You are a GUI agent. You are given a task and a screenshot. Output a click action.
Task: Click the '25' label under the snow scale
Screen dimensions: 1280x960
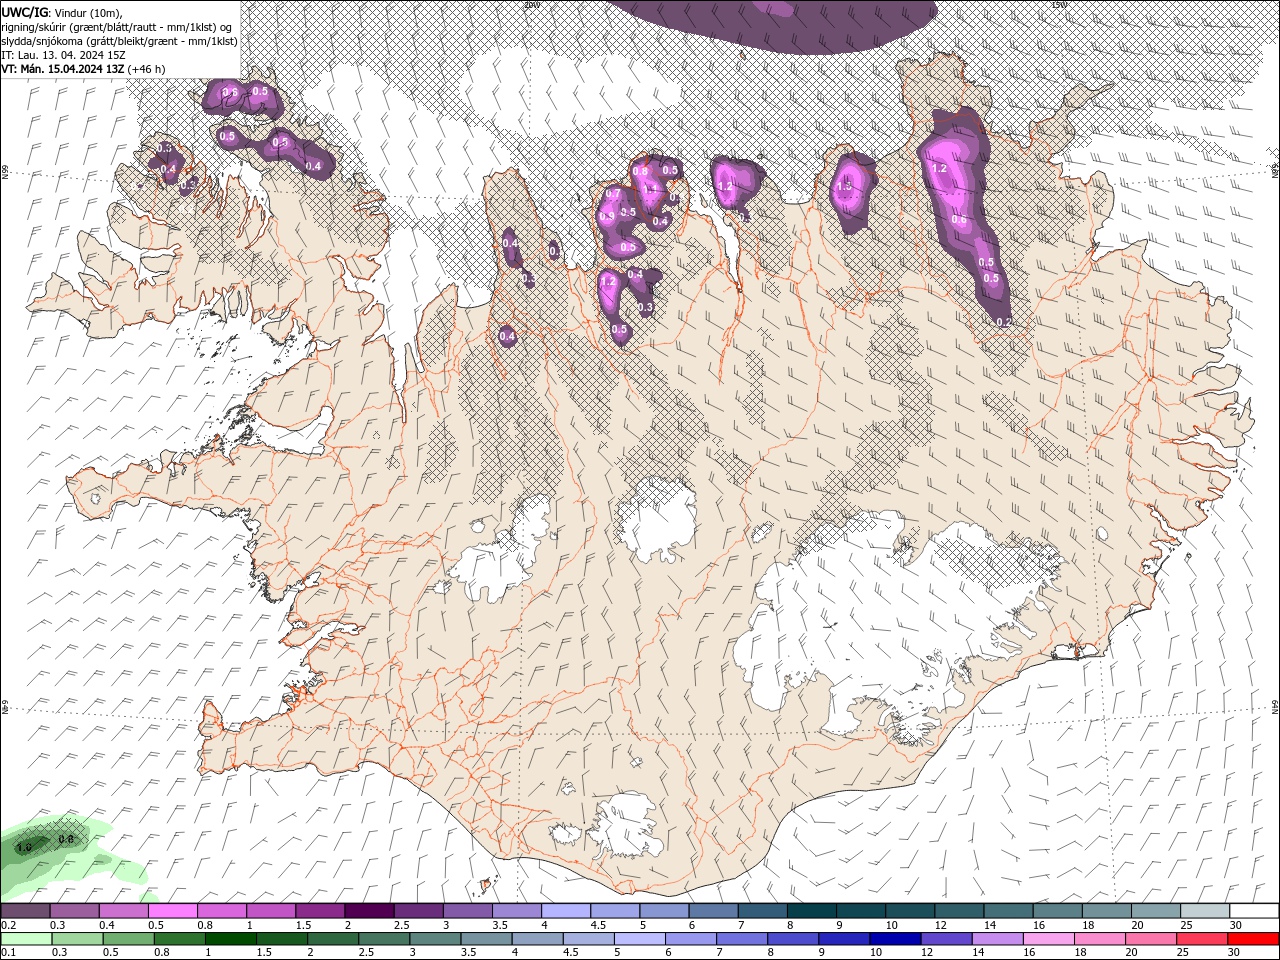[1187, 925]
